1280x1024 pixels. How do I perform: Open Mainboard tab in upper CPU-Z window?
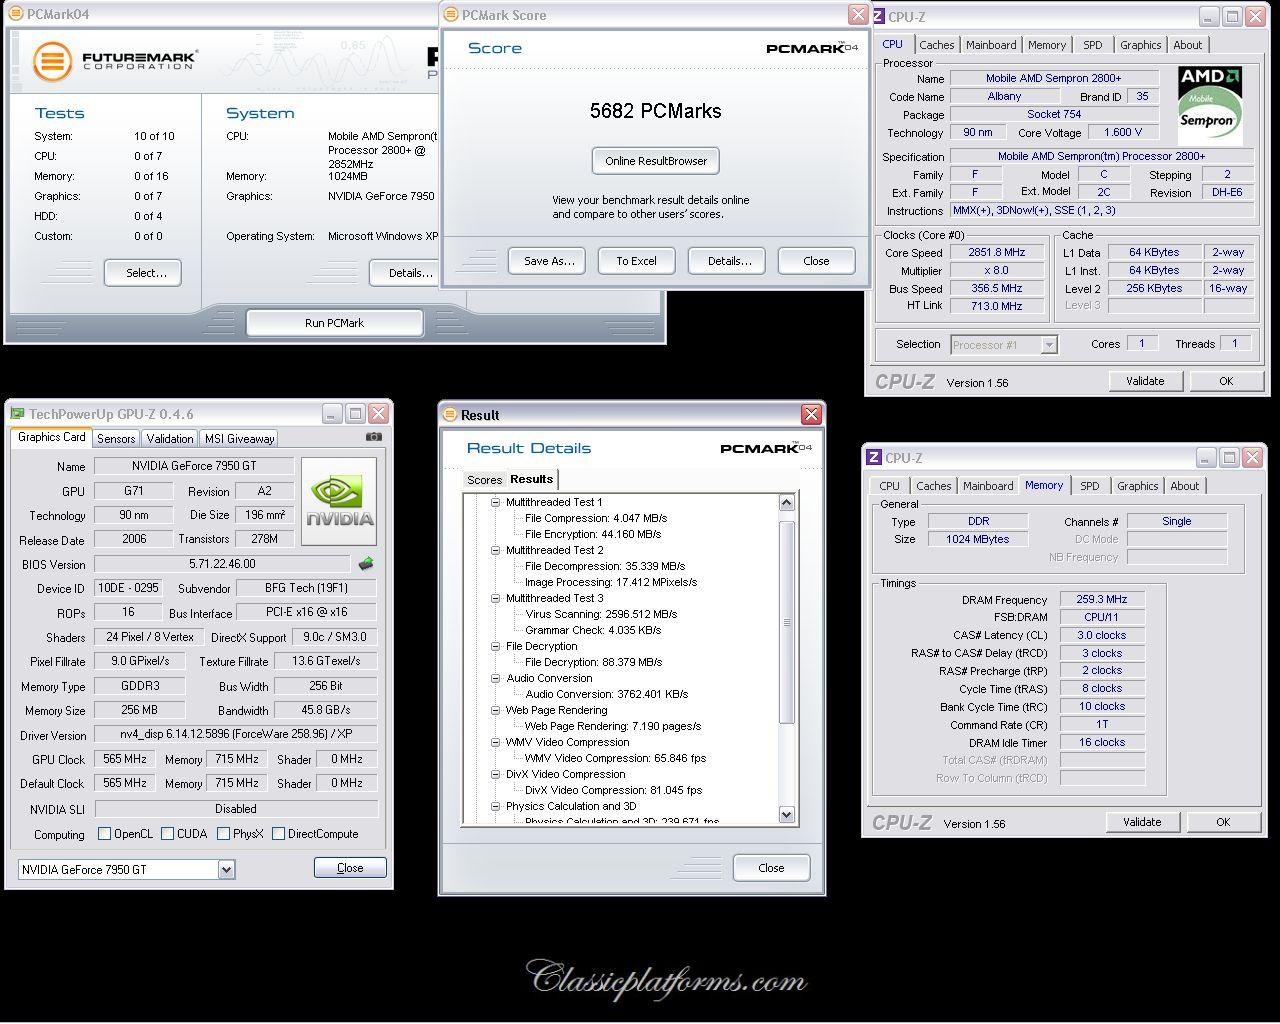tap(991, 45)
